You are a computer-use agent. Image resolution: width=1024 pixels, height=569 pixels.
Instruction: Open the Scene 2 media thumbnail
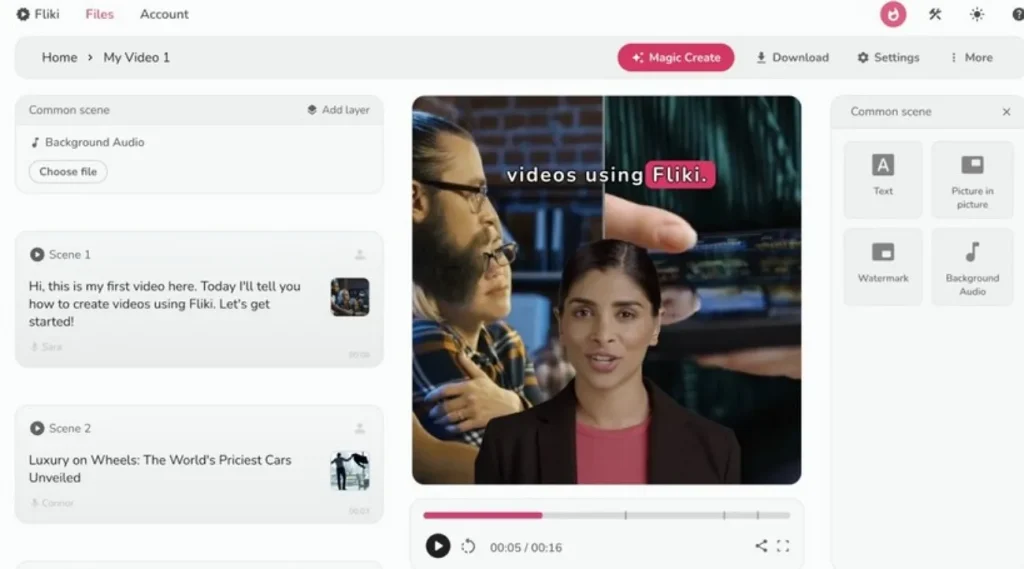click(350, 471)
